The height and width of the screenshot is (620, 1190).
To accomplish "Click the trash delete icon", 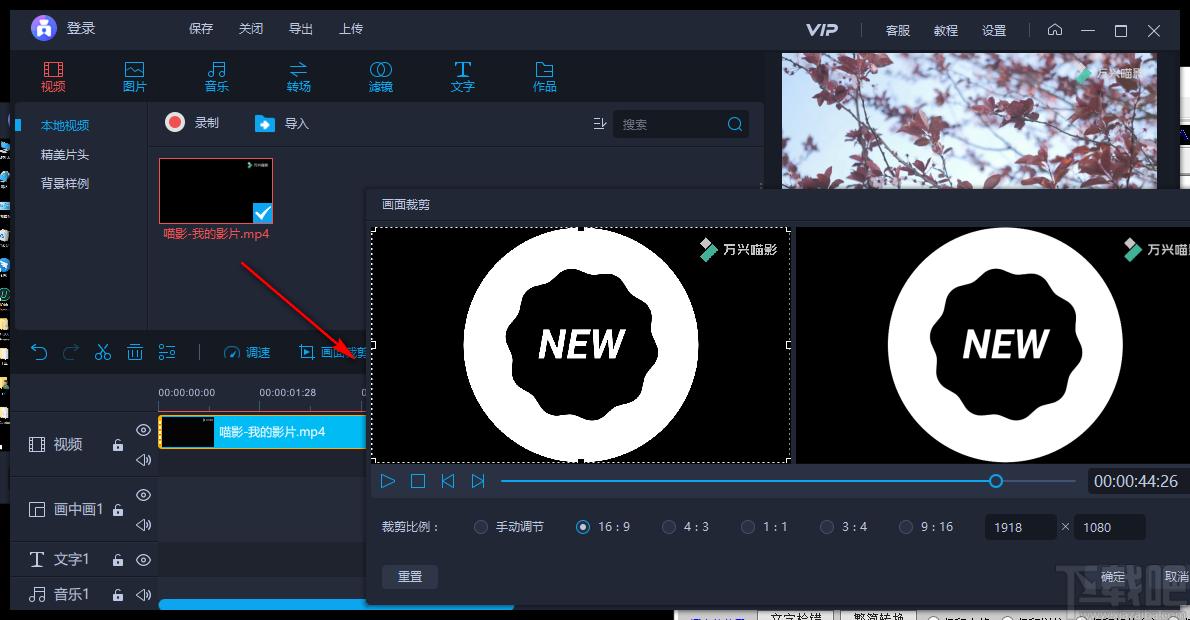I will tap(134, 352).
